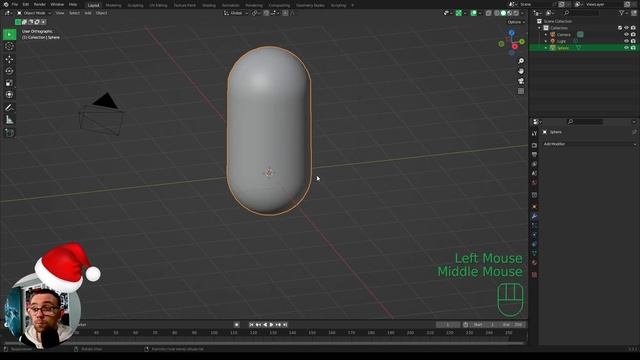Select the Annotate pencil tool

9,108
